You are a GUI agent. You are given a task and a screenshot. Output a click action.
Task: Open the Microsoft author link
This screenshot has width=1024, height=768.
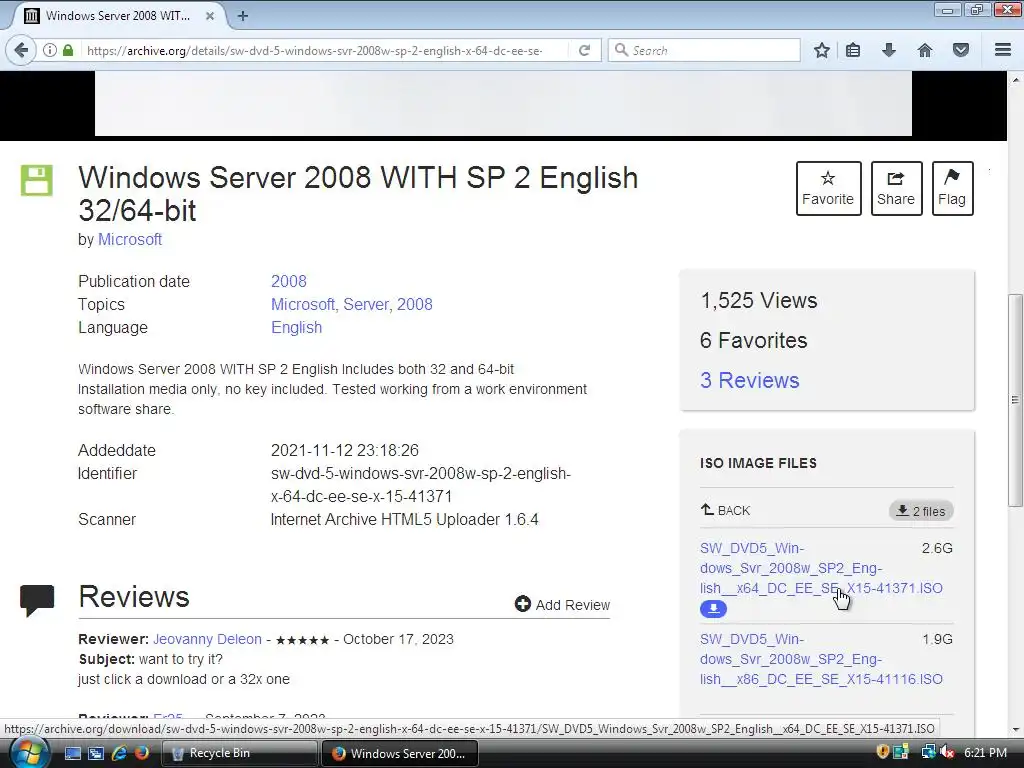click(x=130, y=240)
